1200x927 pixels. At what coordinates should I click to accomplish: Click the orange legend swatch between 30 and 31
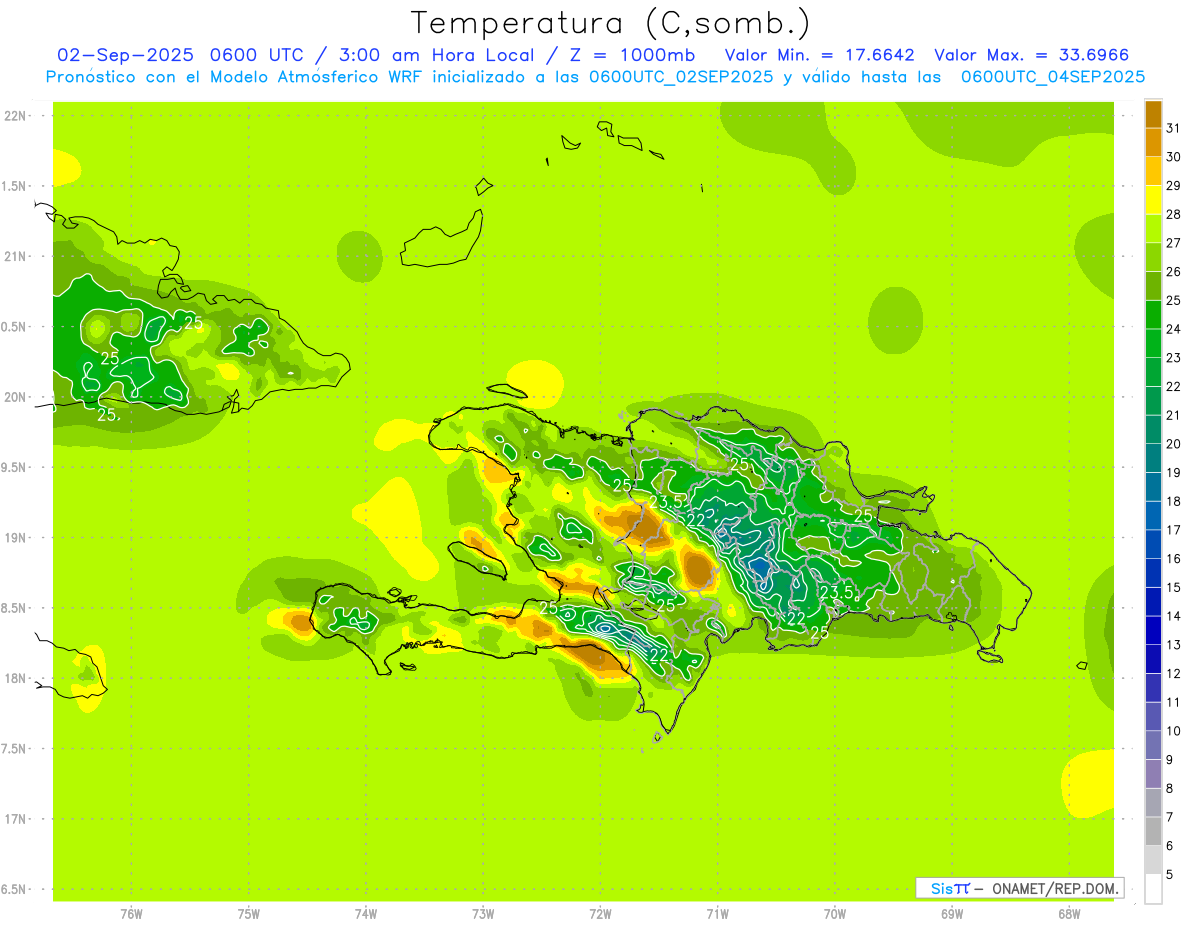pyautogui.click(x=1153, y=143)
